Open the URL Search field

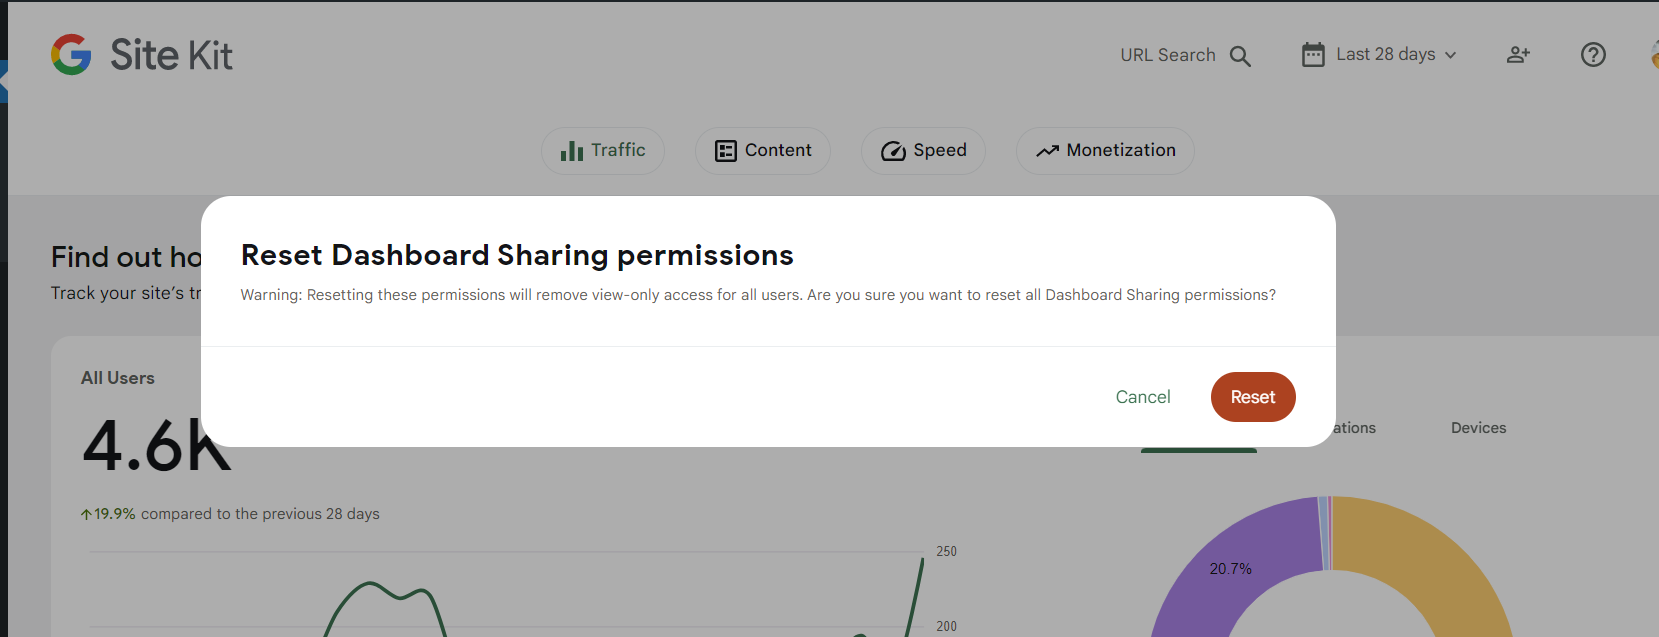tap(1185, 55)
